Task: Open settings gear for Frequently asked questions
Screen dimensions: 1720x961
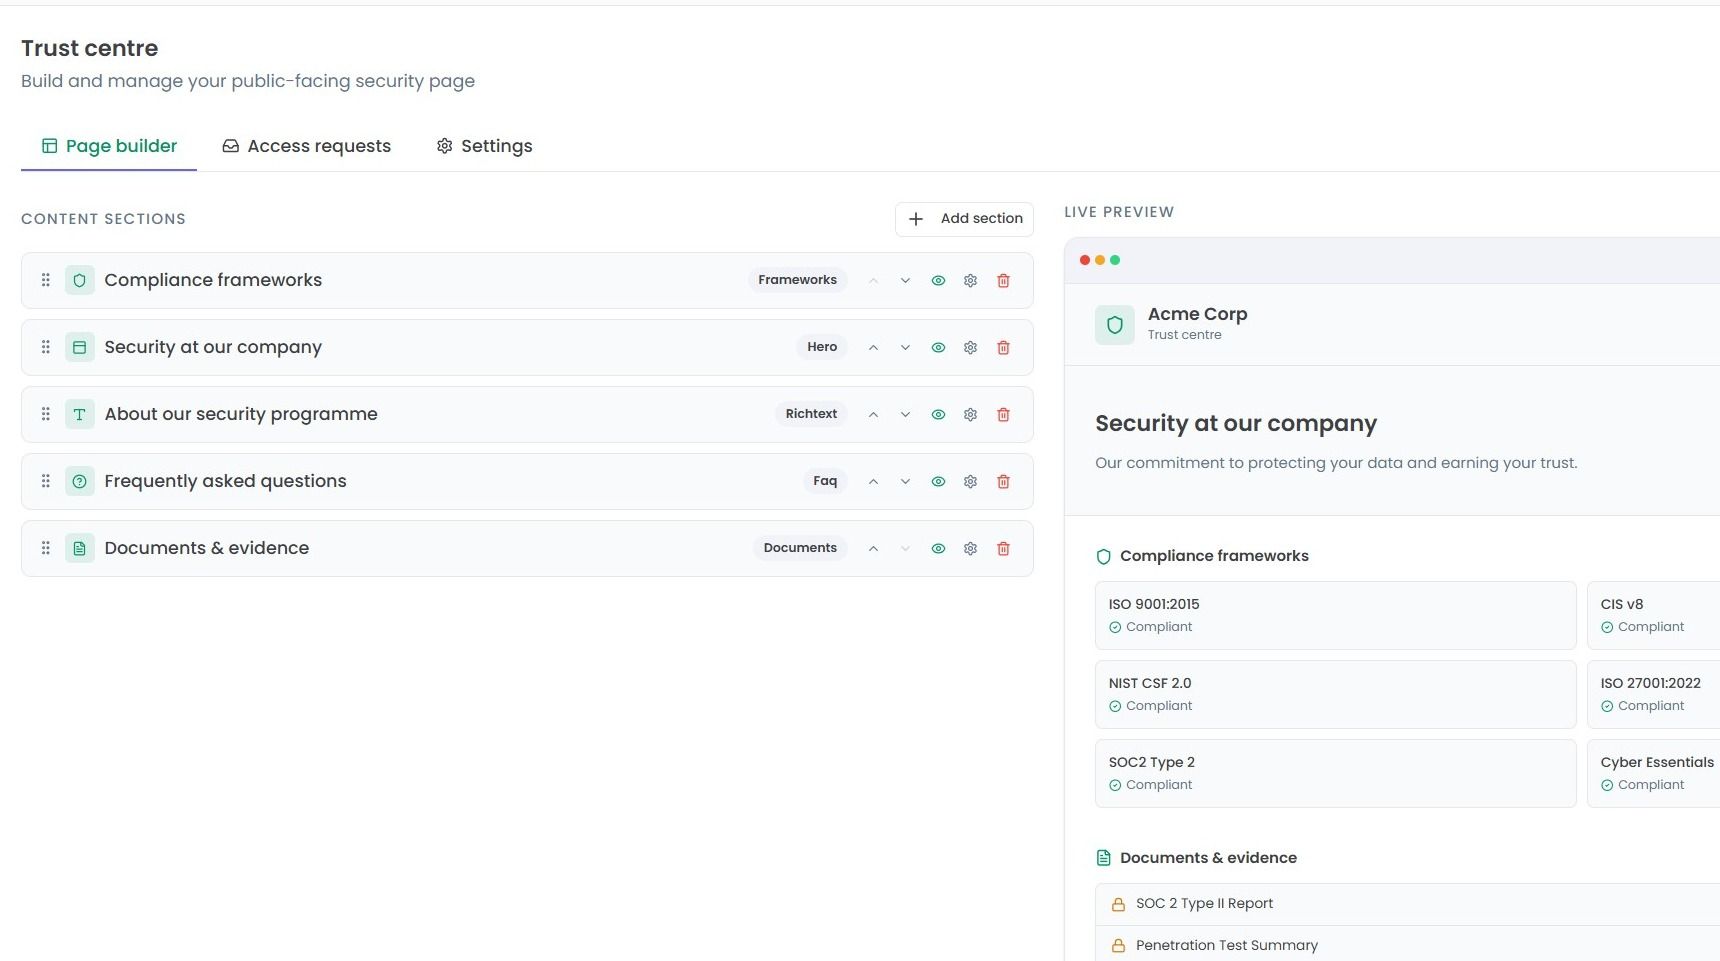Action: 970,482
